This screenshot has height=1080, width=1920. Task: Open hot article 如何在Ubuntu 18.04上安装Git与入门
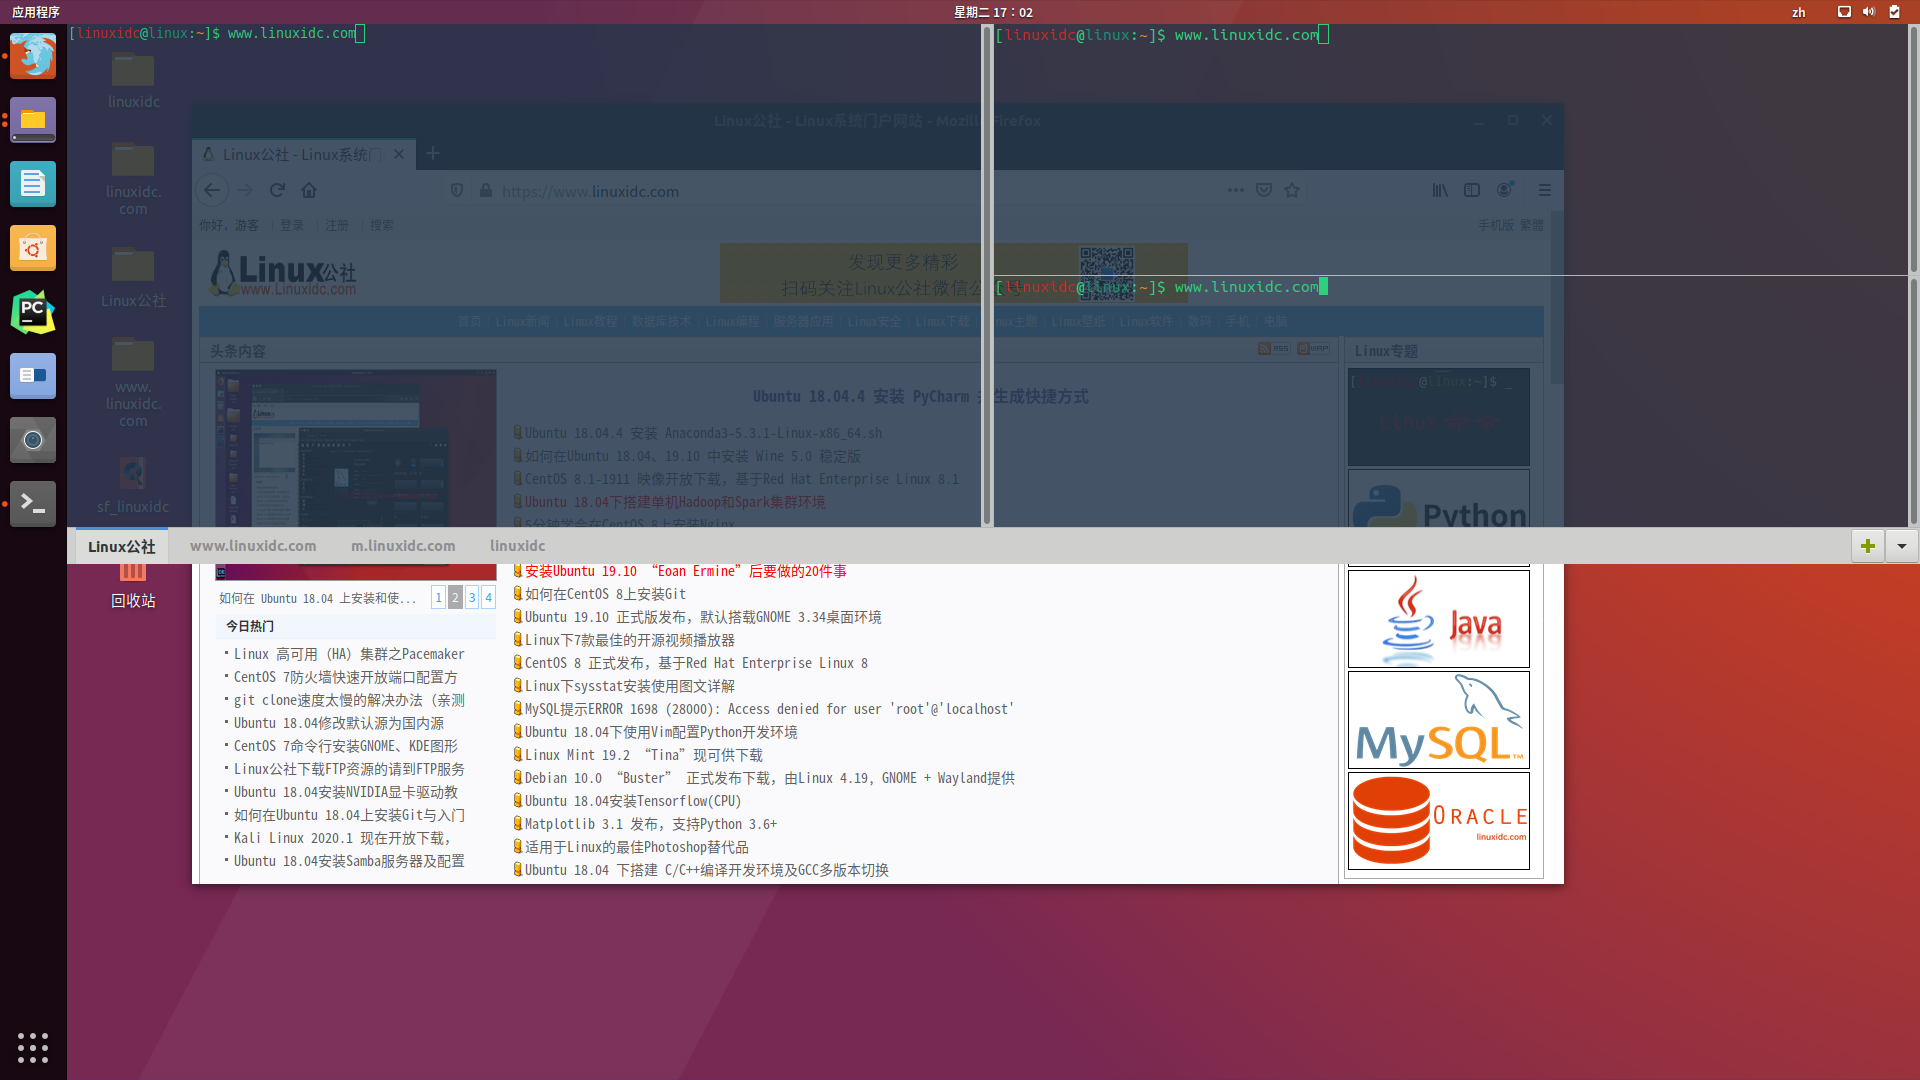349,815
